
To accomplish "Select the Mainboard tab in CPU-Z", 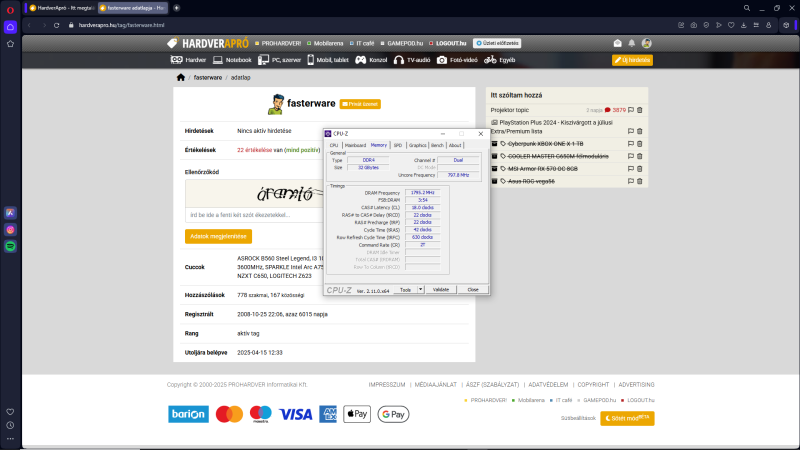I will (355, 145).
